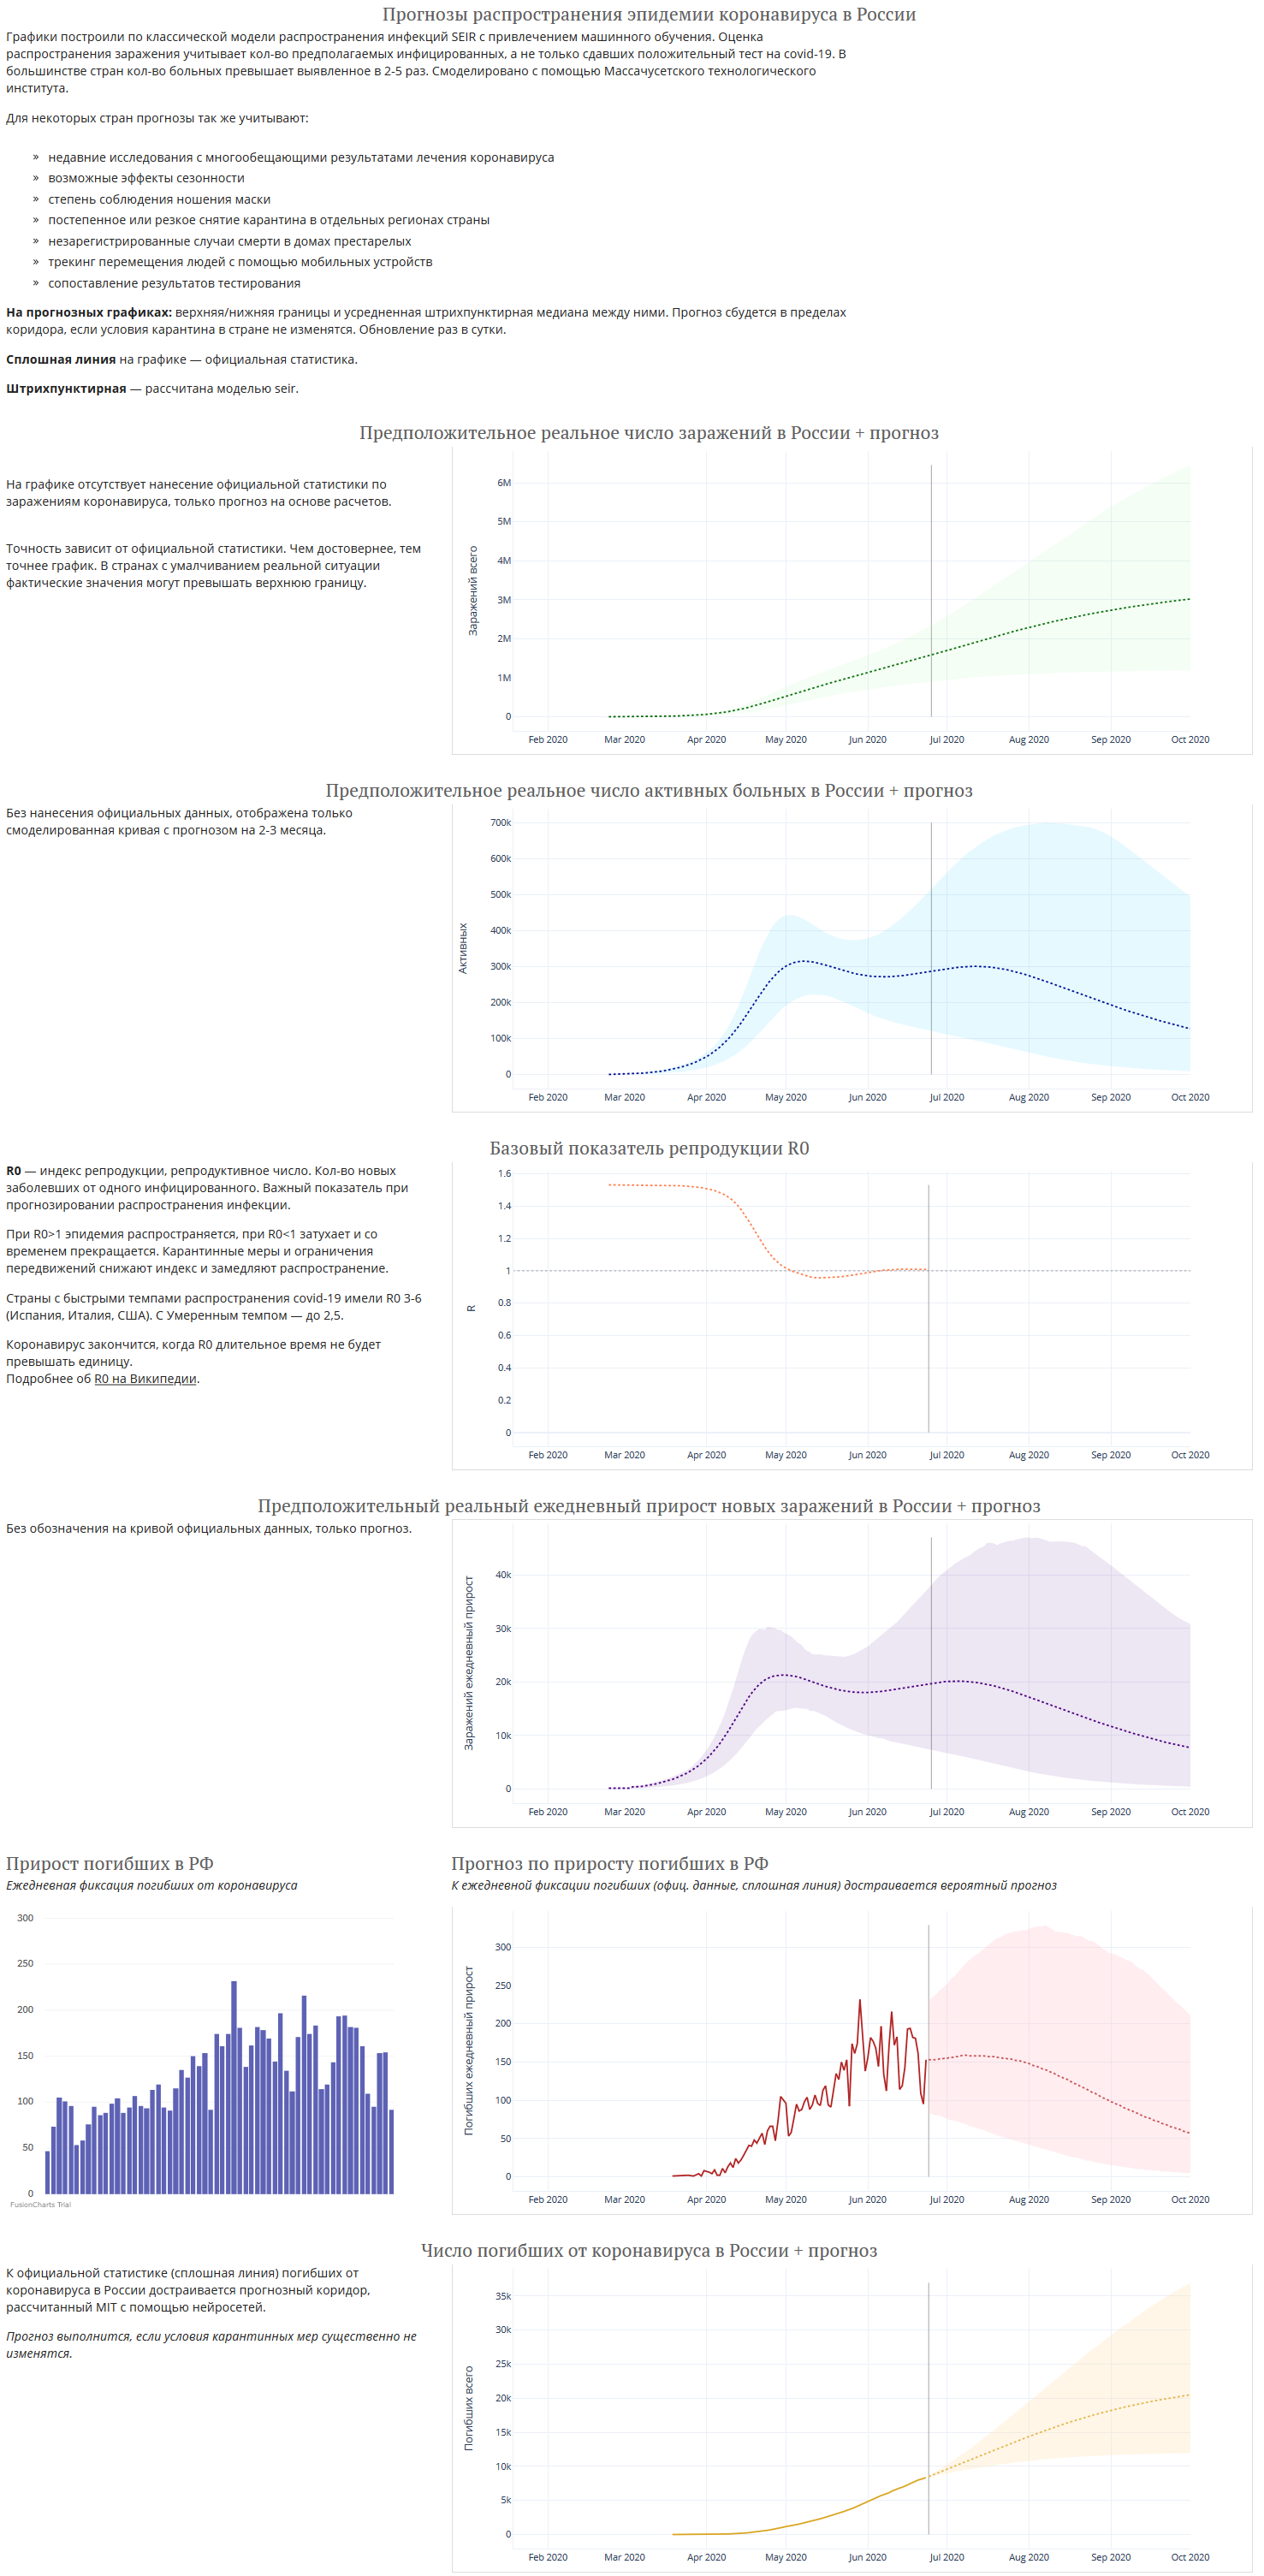Click heading Базовый показатель репродукции R0

649,1148
